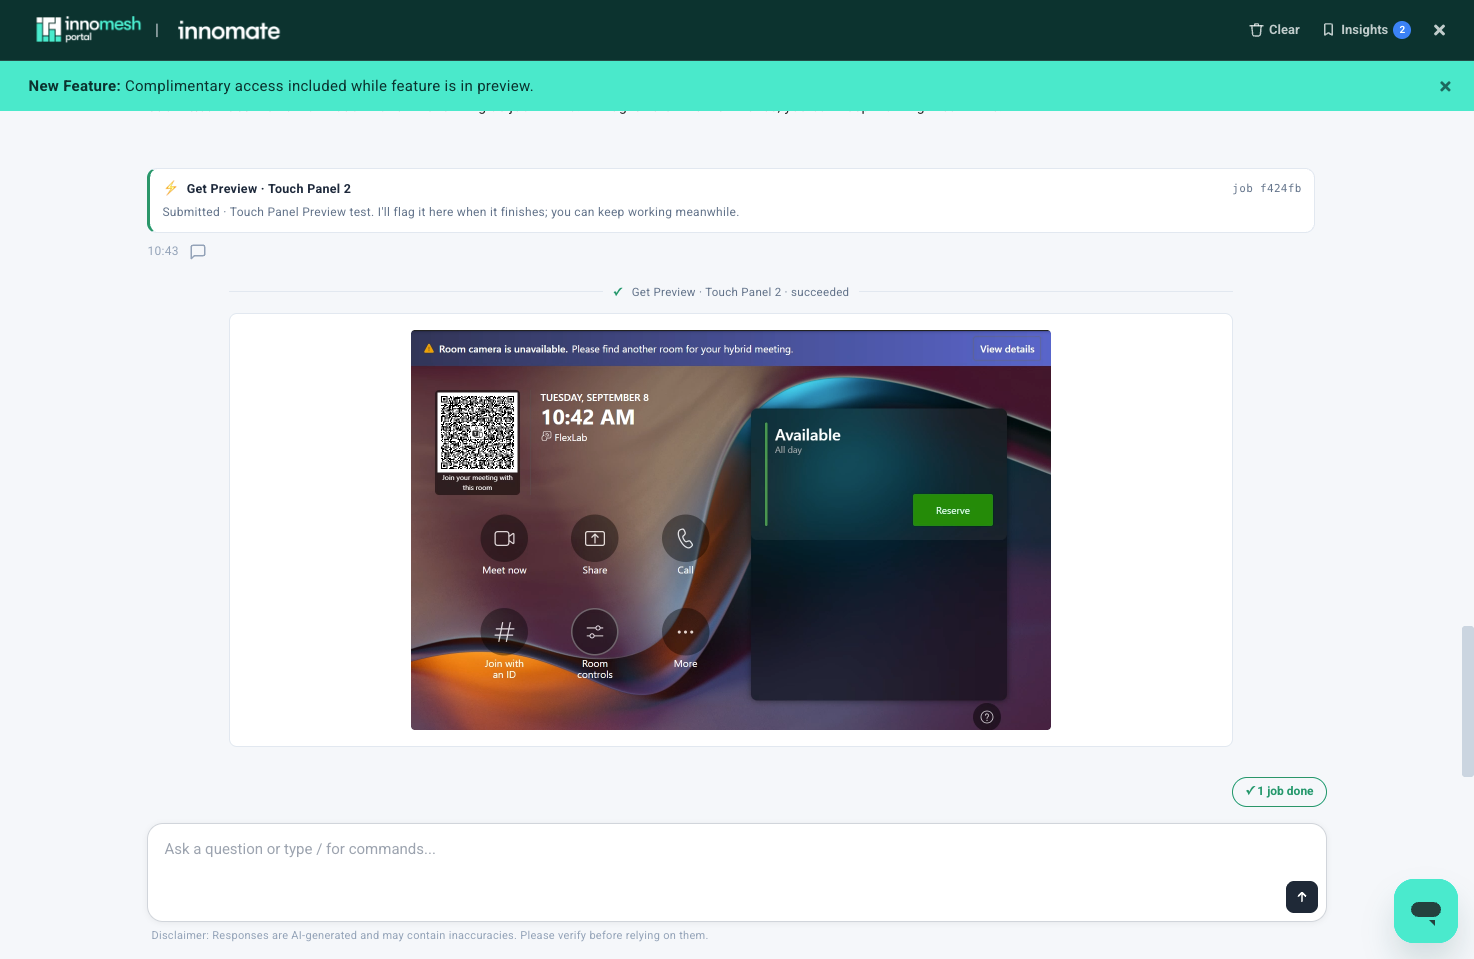
Task: Click the FlexLab room name
Action: [565, 437]
